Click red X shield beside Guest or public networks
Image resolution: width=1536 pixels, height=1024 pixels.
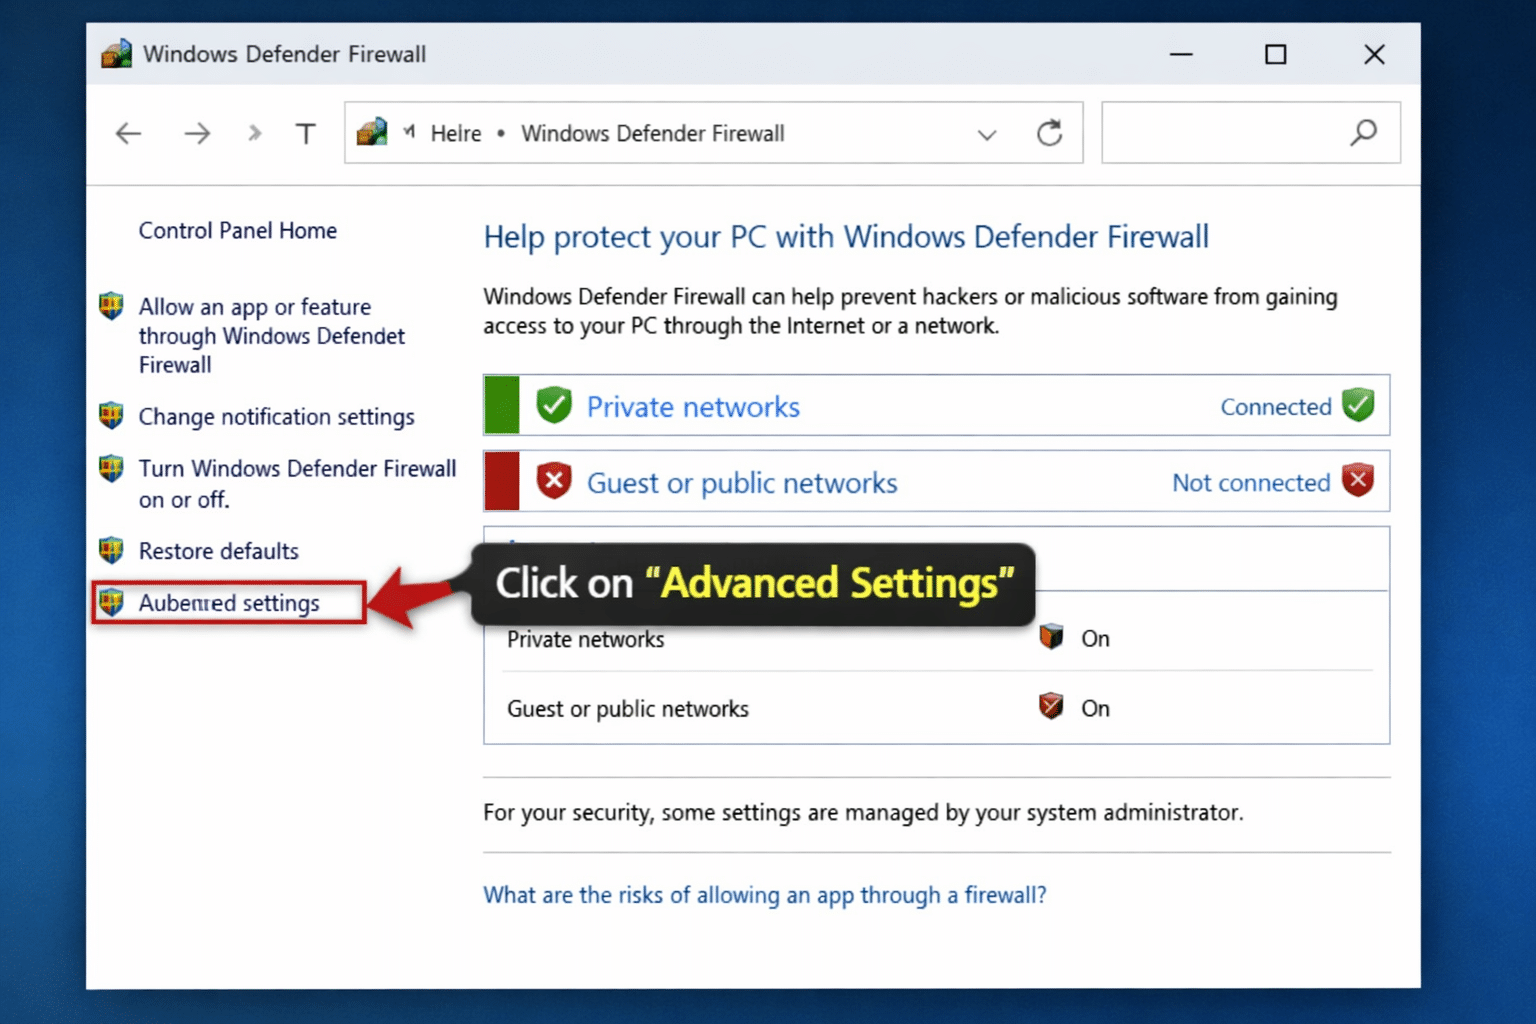pos(554,481)
